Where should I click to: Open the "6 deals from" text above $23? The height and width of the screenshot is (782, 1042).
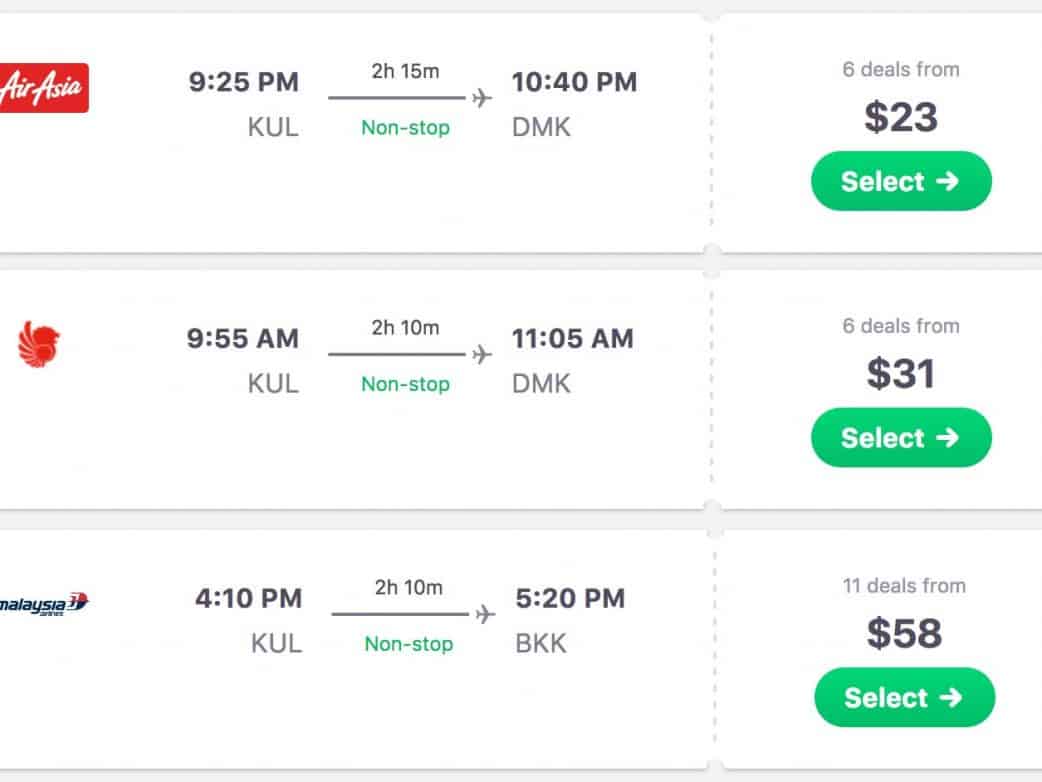pyautogui.click(x=900, y=69)
